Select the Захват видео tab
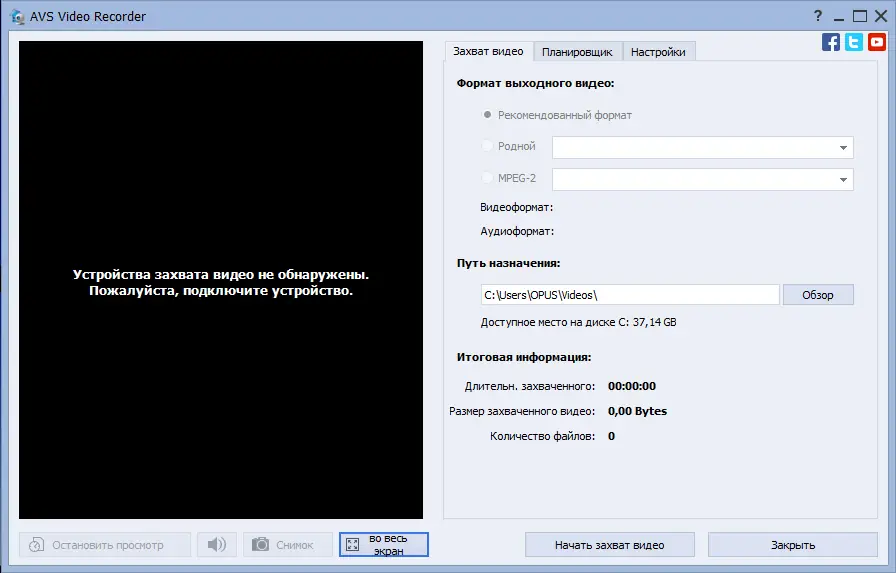896x573 pixels. 489,51
